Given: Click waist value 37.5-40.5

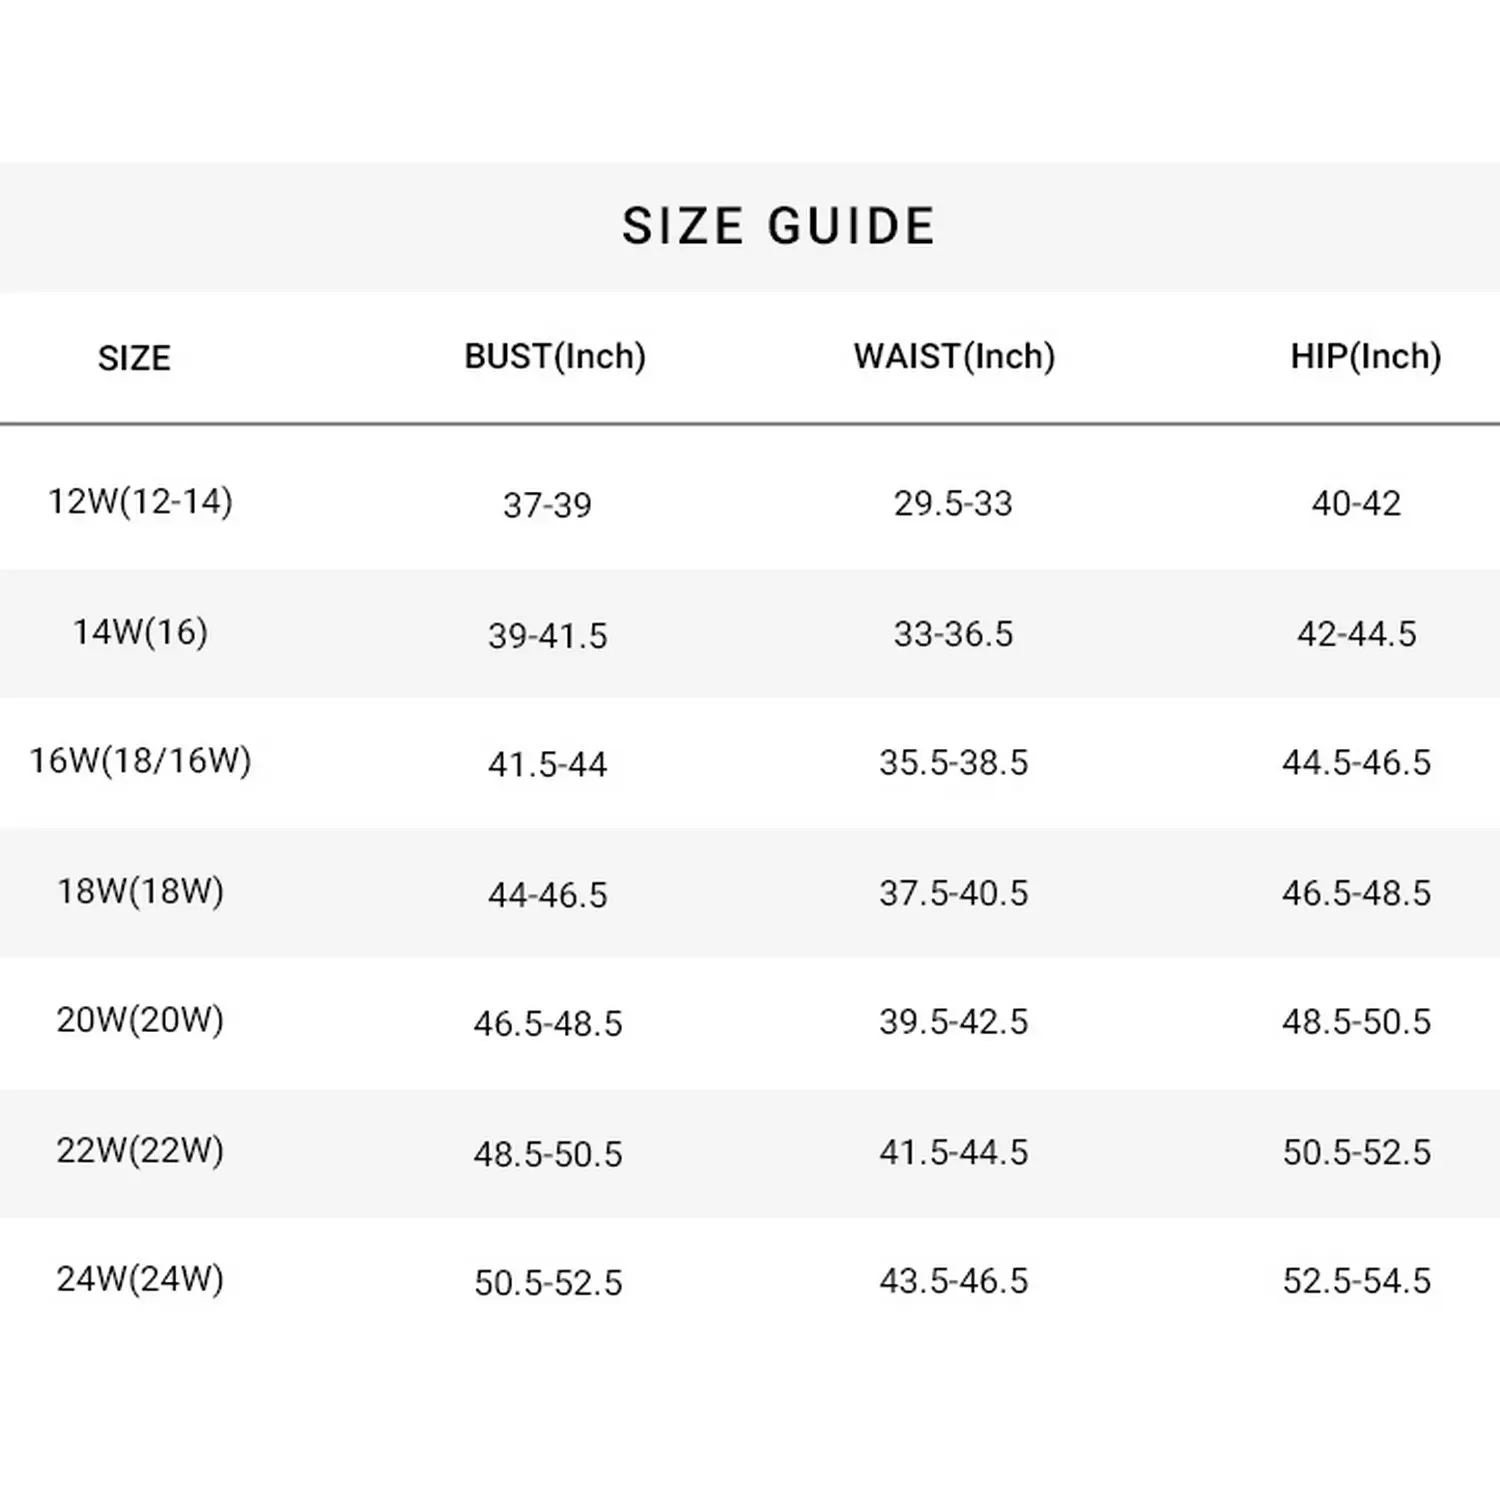Looking at the screenshot, I should coord(953,893).
